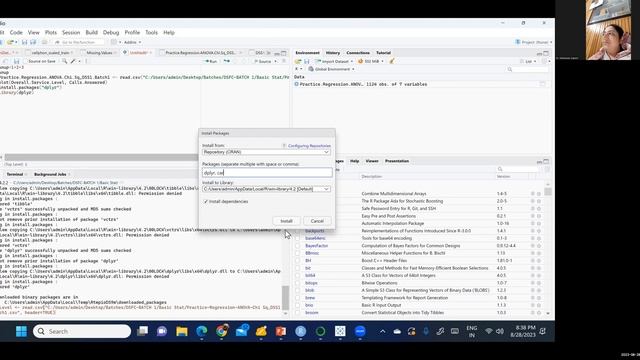Open the Install from repository dropdown
This screenshot has height=360, width=640.
point(266,152)
